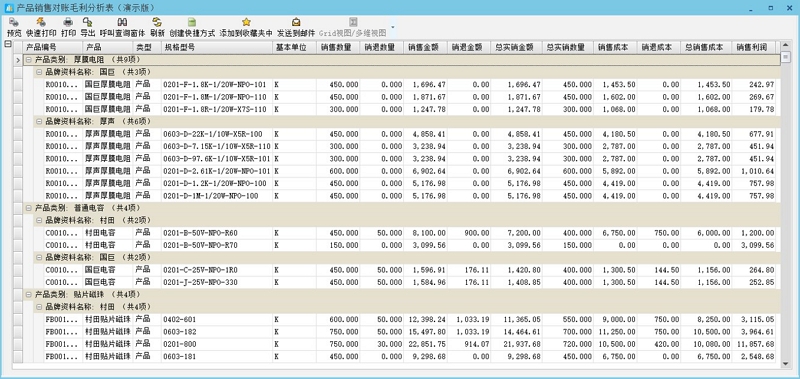Viewport: 800px width, 379px height.
Task: Click 发送到邮件 send mail icon
Action: click(x=296, y=22)
